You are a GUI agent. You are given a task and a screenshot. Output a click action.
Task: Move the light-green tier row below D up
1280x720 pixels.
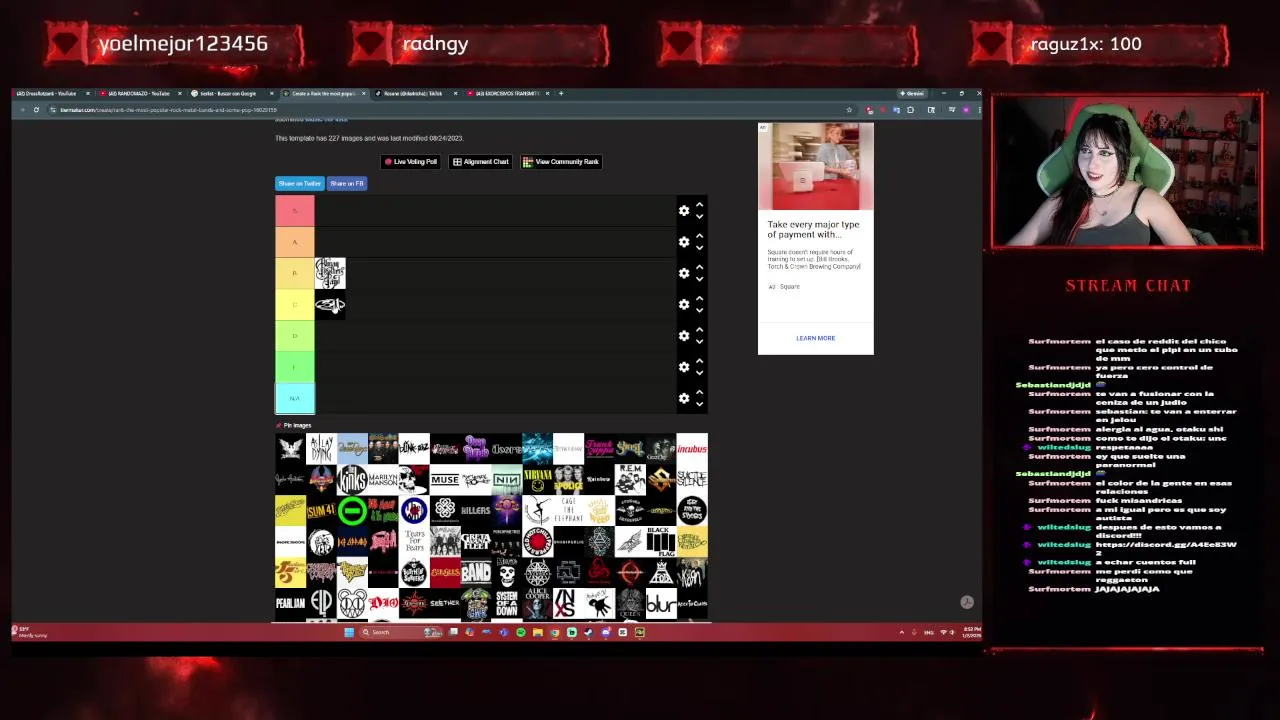click(x=700, y=361)
